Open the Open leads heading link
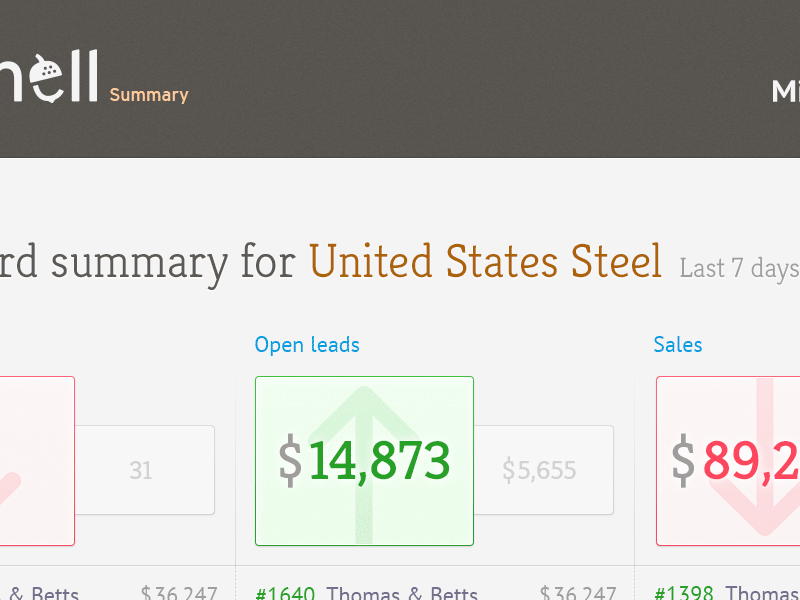 click(x=307, y=345)
